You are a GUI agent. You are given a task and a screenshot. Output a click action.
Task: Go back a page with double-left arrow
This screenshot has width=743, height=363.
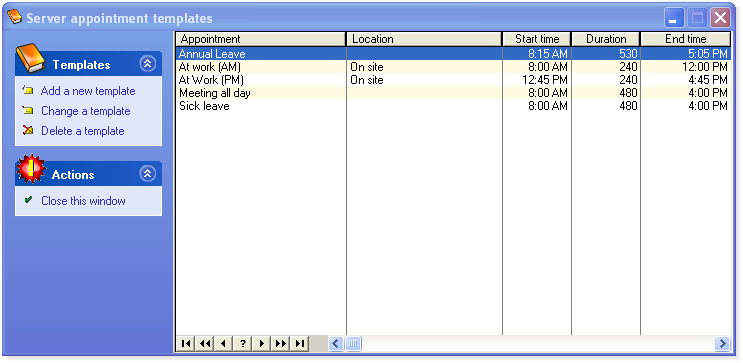205,343
